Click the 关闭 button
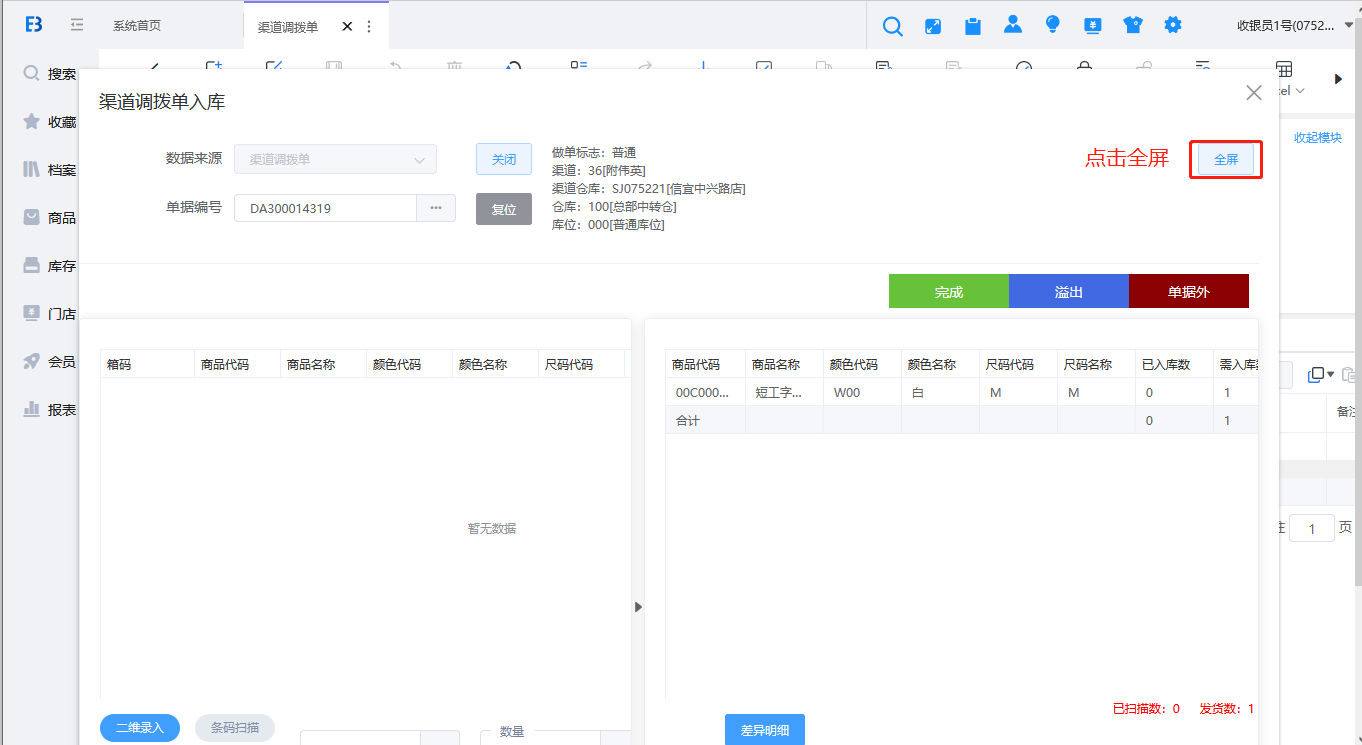 coord(504,159)
